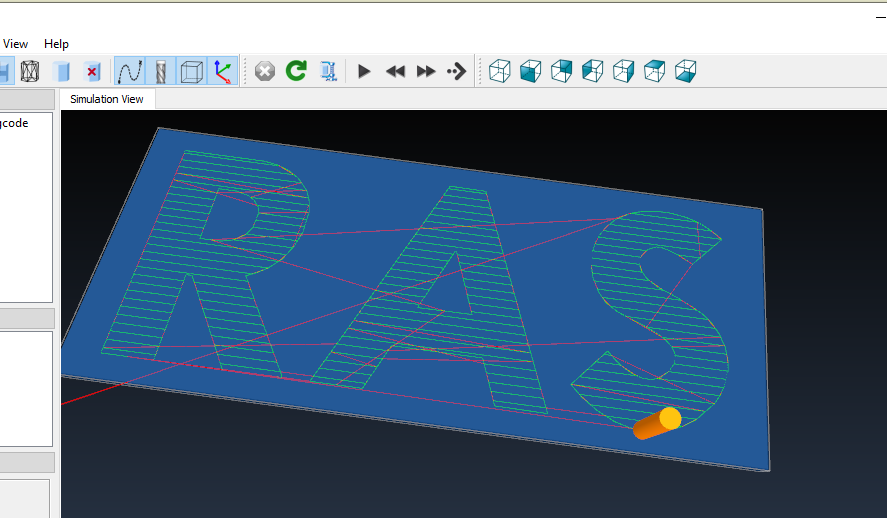Select the Simulation View tab
The width and height of the screenshot is (887, 518).
click(x=106, y=99)
